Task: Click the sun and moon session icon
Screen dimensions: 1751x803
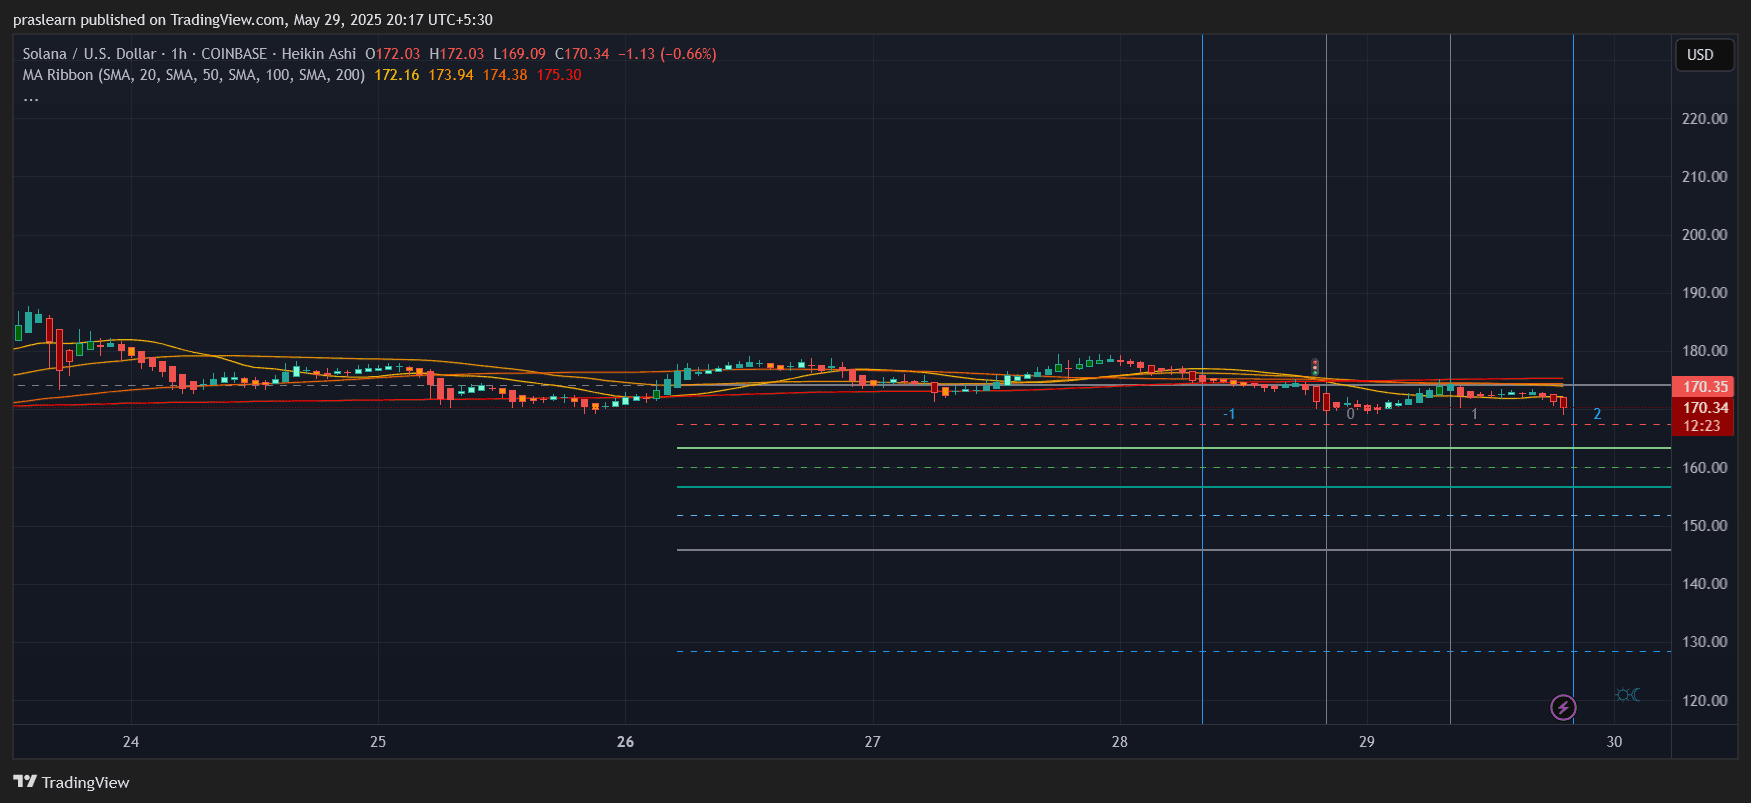Action: [x=1627, y=695]
